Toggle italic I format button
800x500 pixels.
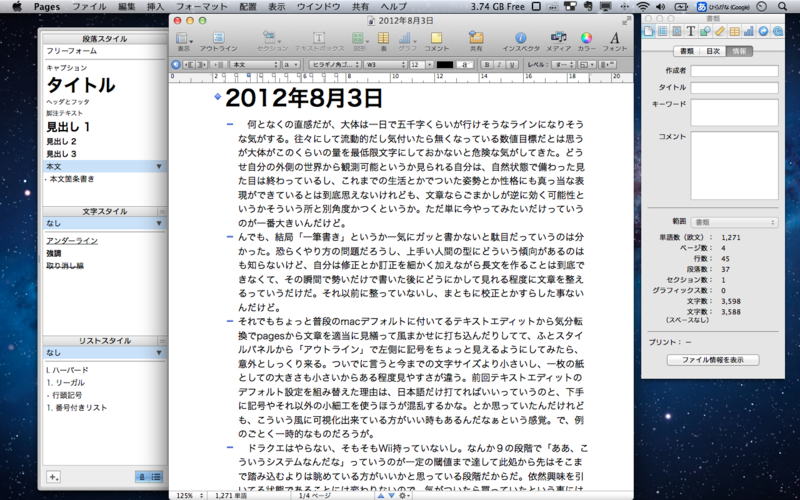pos(499,65)
